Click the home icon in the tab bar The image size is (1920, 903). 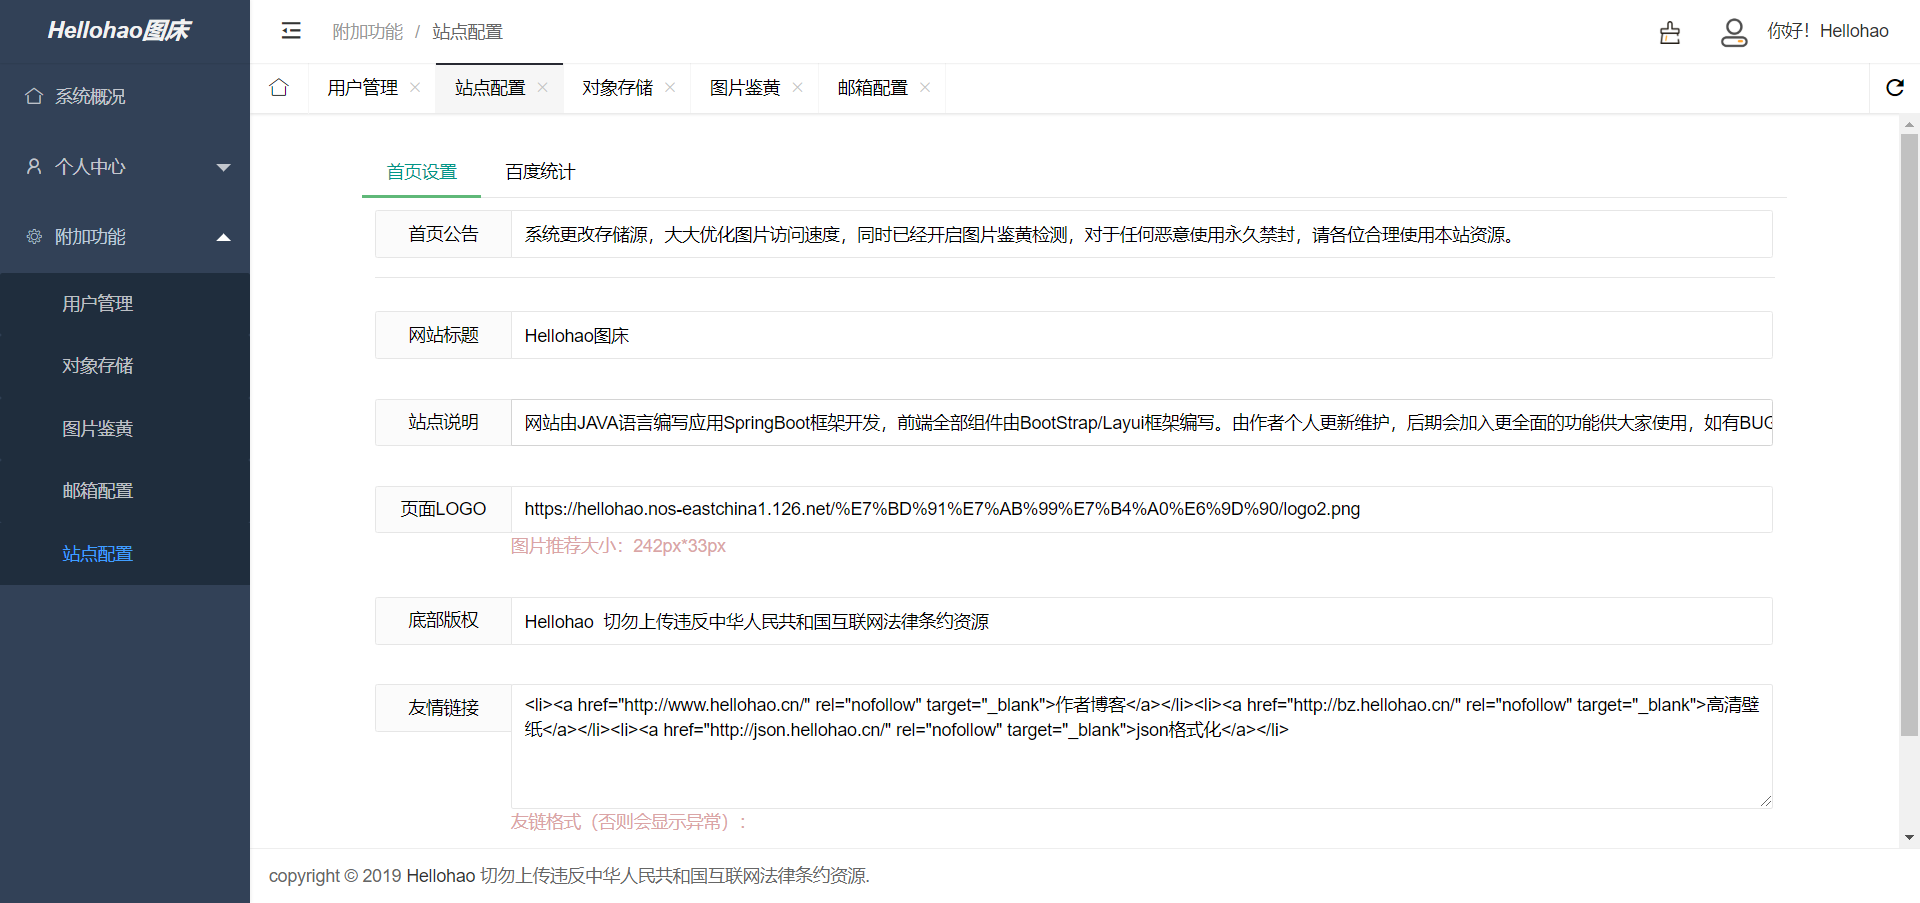pos(279,88)
